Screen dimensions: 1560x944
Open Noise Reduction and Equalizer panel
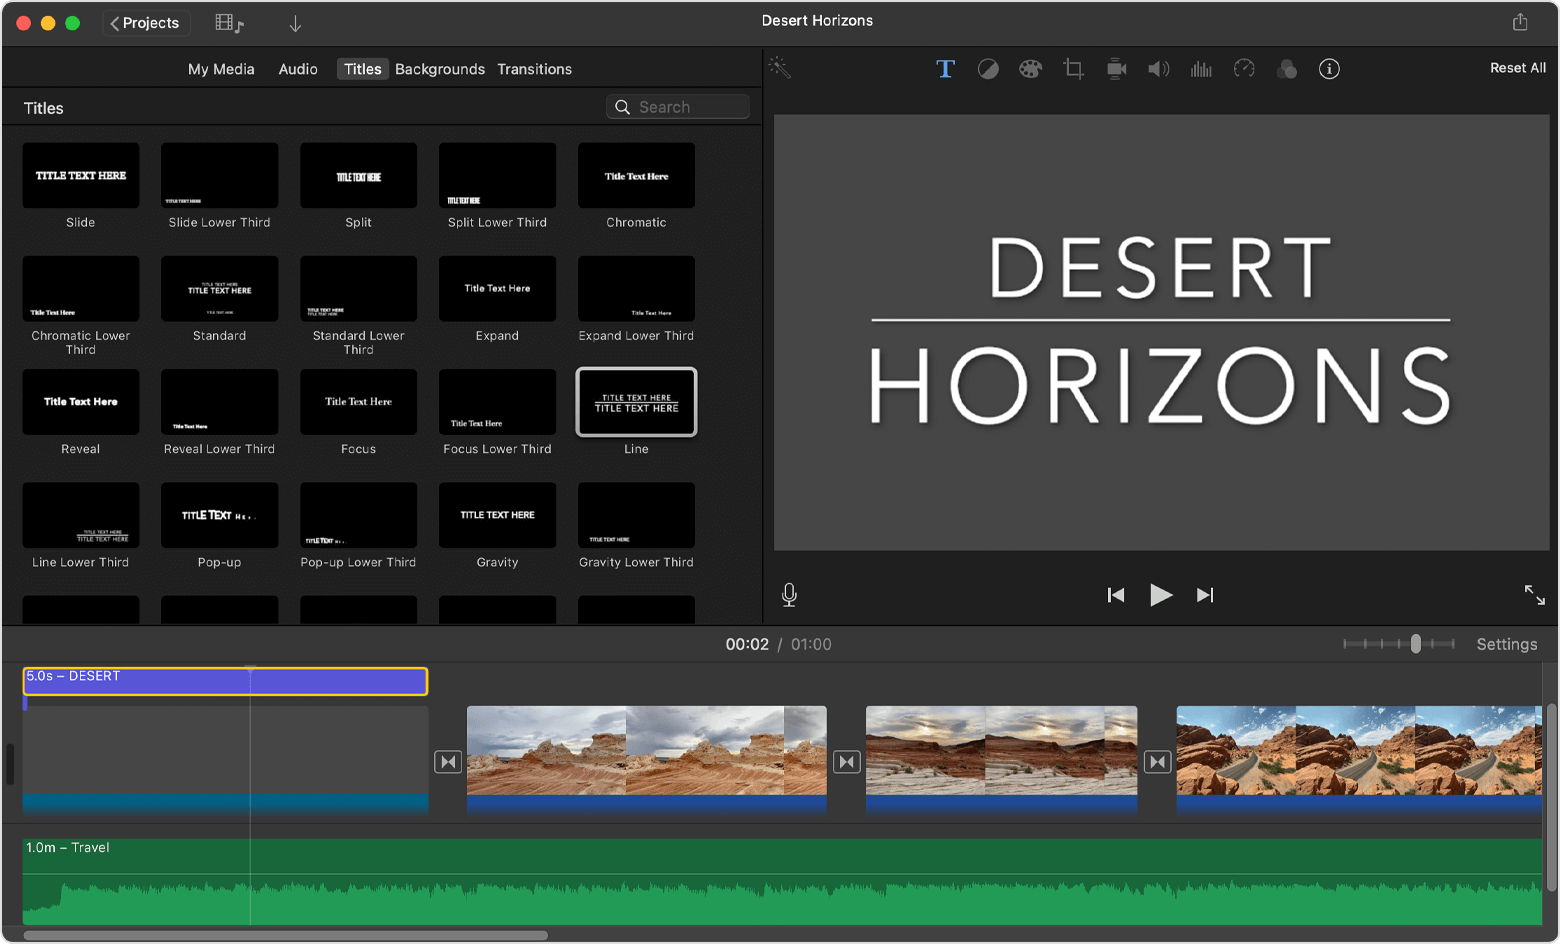(1201, 68)
